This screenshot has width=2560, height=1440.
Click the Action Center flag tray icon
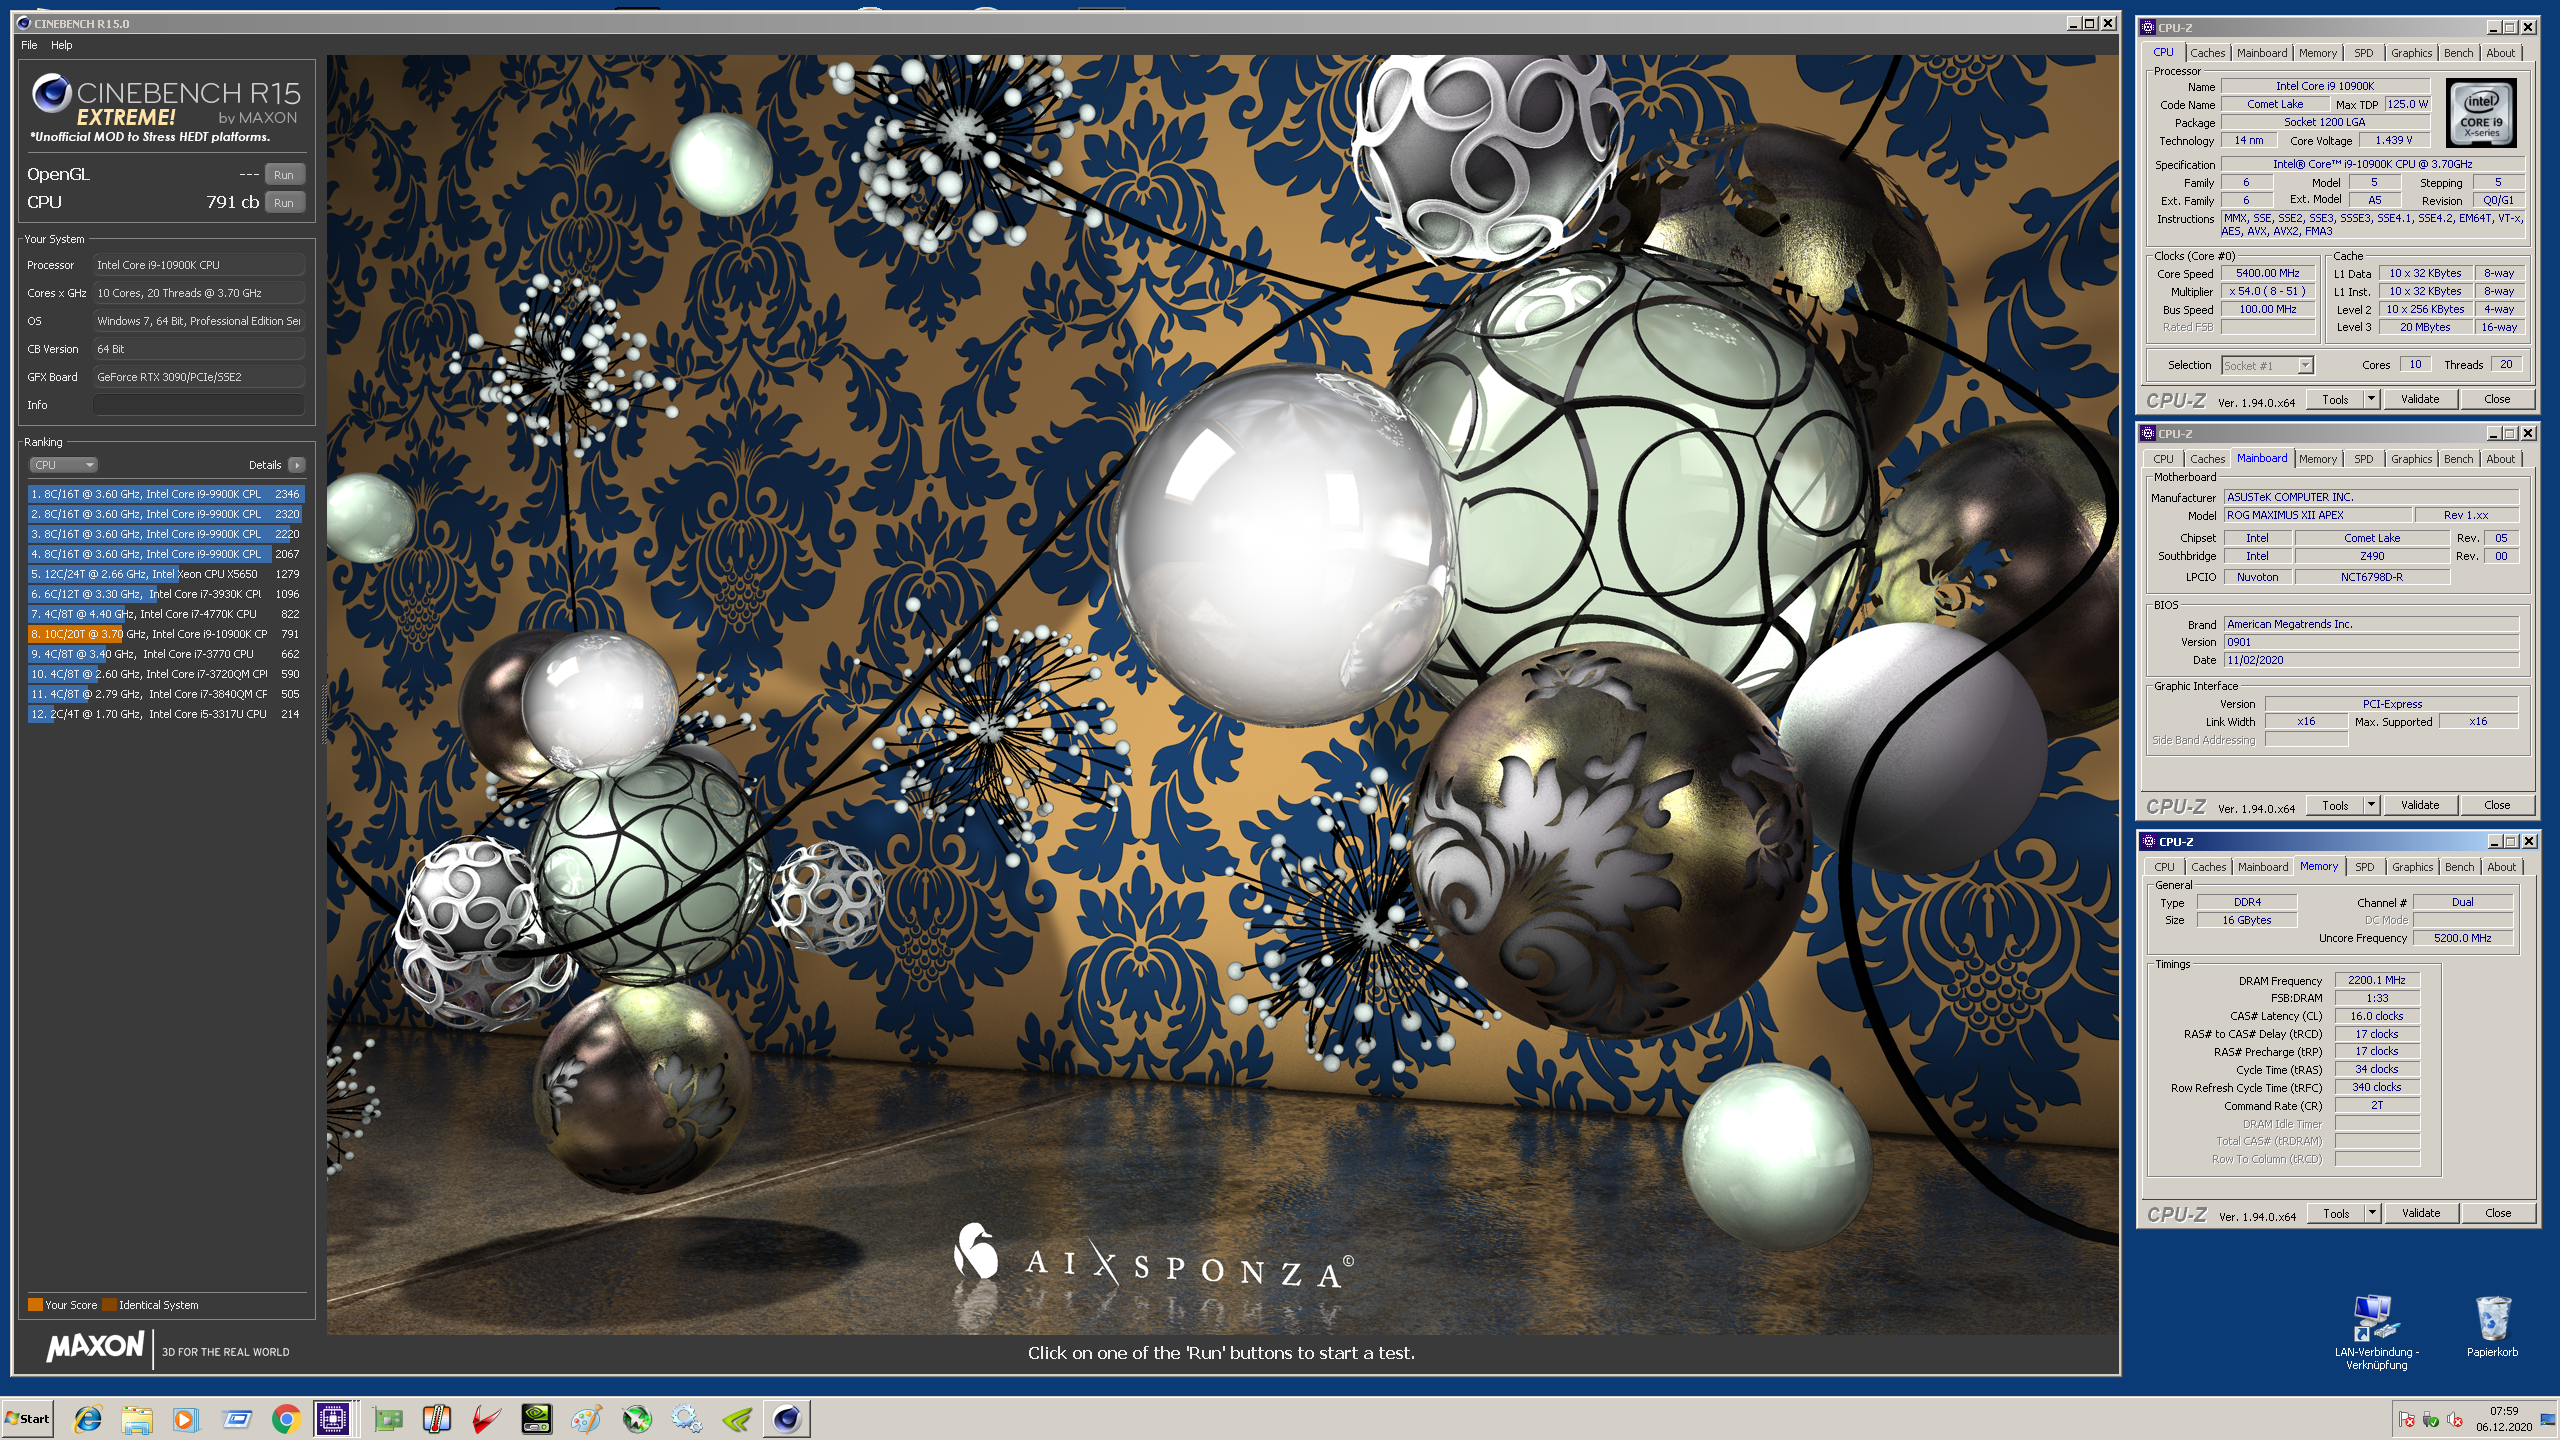tap(2407, 1420)
